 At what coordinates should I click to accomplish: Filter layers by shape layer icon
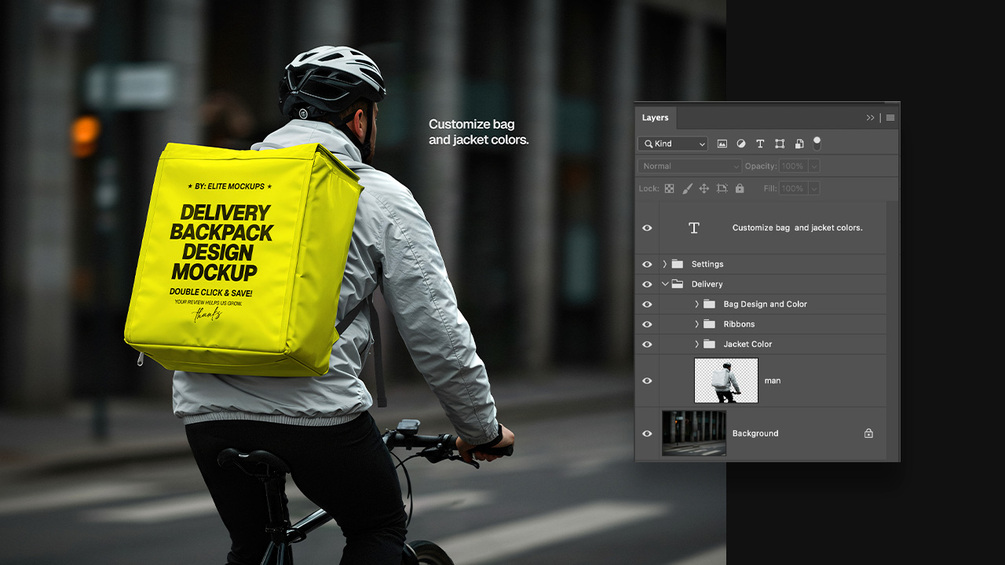[779, 143]
